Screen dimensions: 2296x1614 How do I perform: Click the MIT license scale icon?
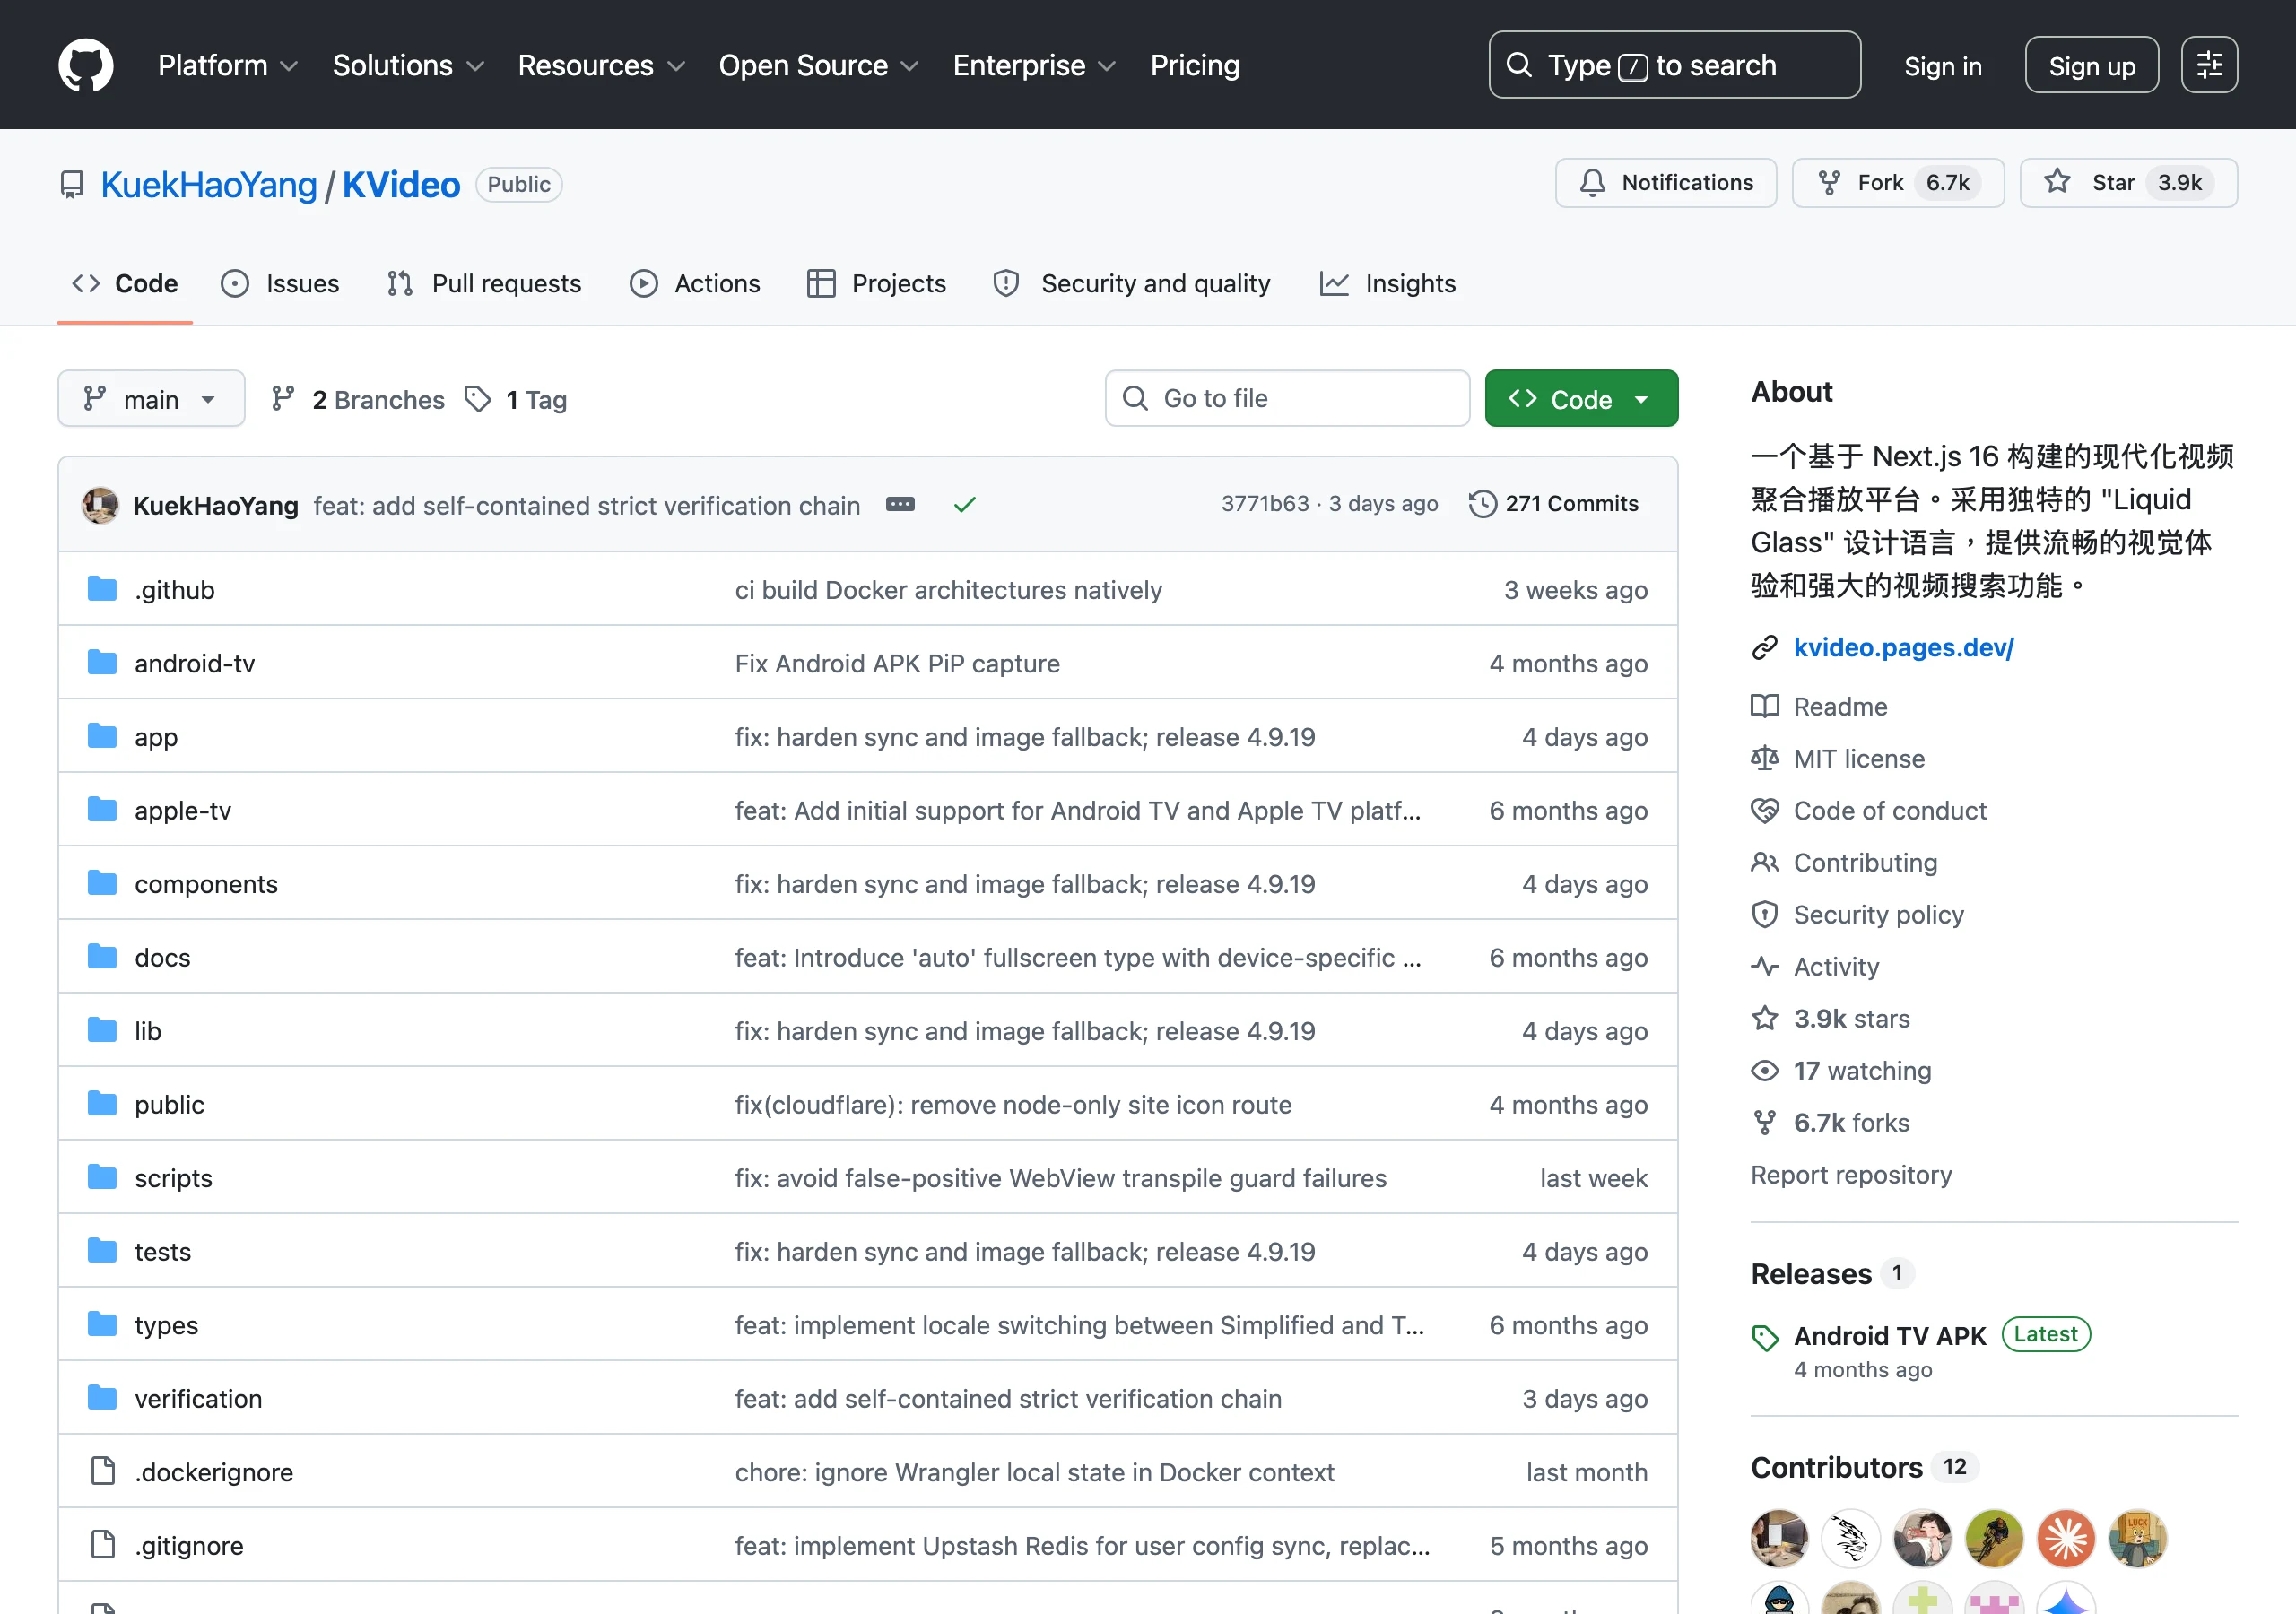1764,758
